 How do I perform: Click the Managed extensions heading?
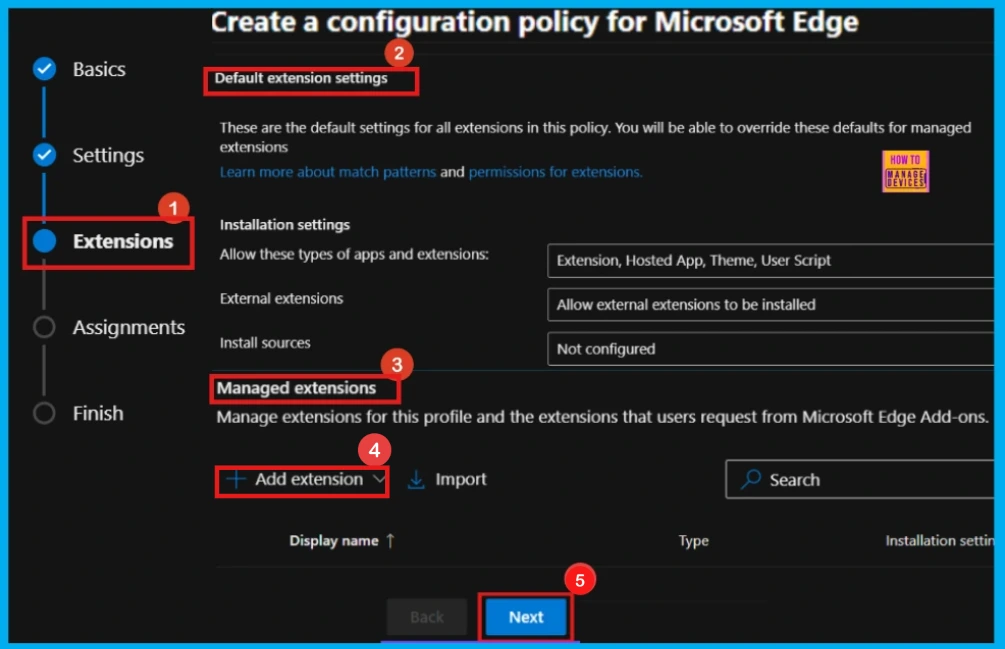click(296, 388)
